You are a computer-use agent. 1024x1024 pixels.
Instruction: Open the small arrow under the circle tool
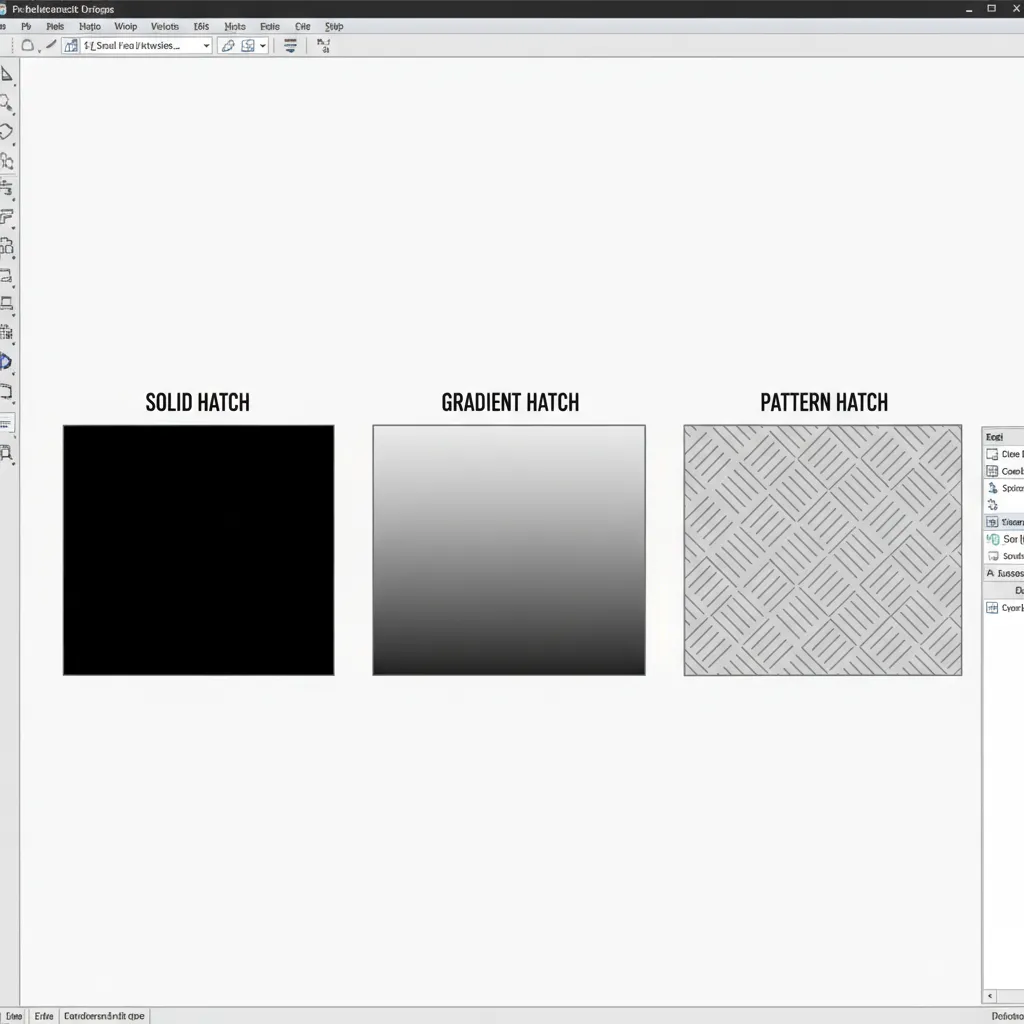point(38,51)
